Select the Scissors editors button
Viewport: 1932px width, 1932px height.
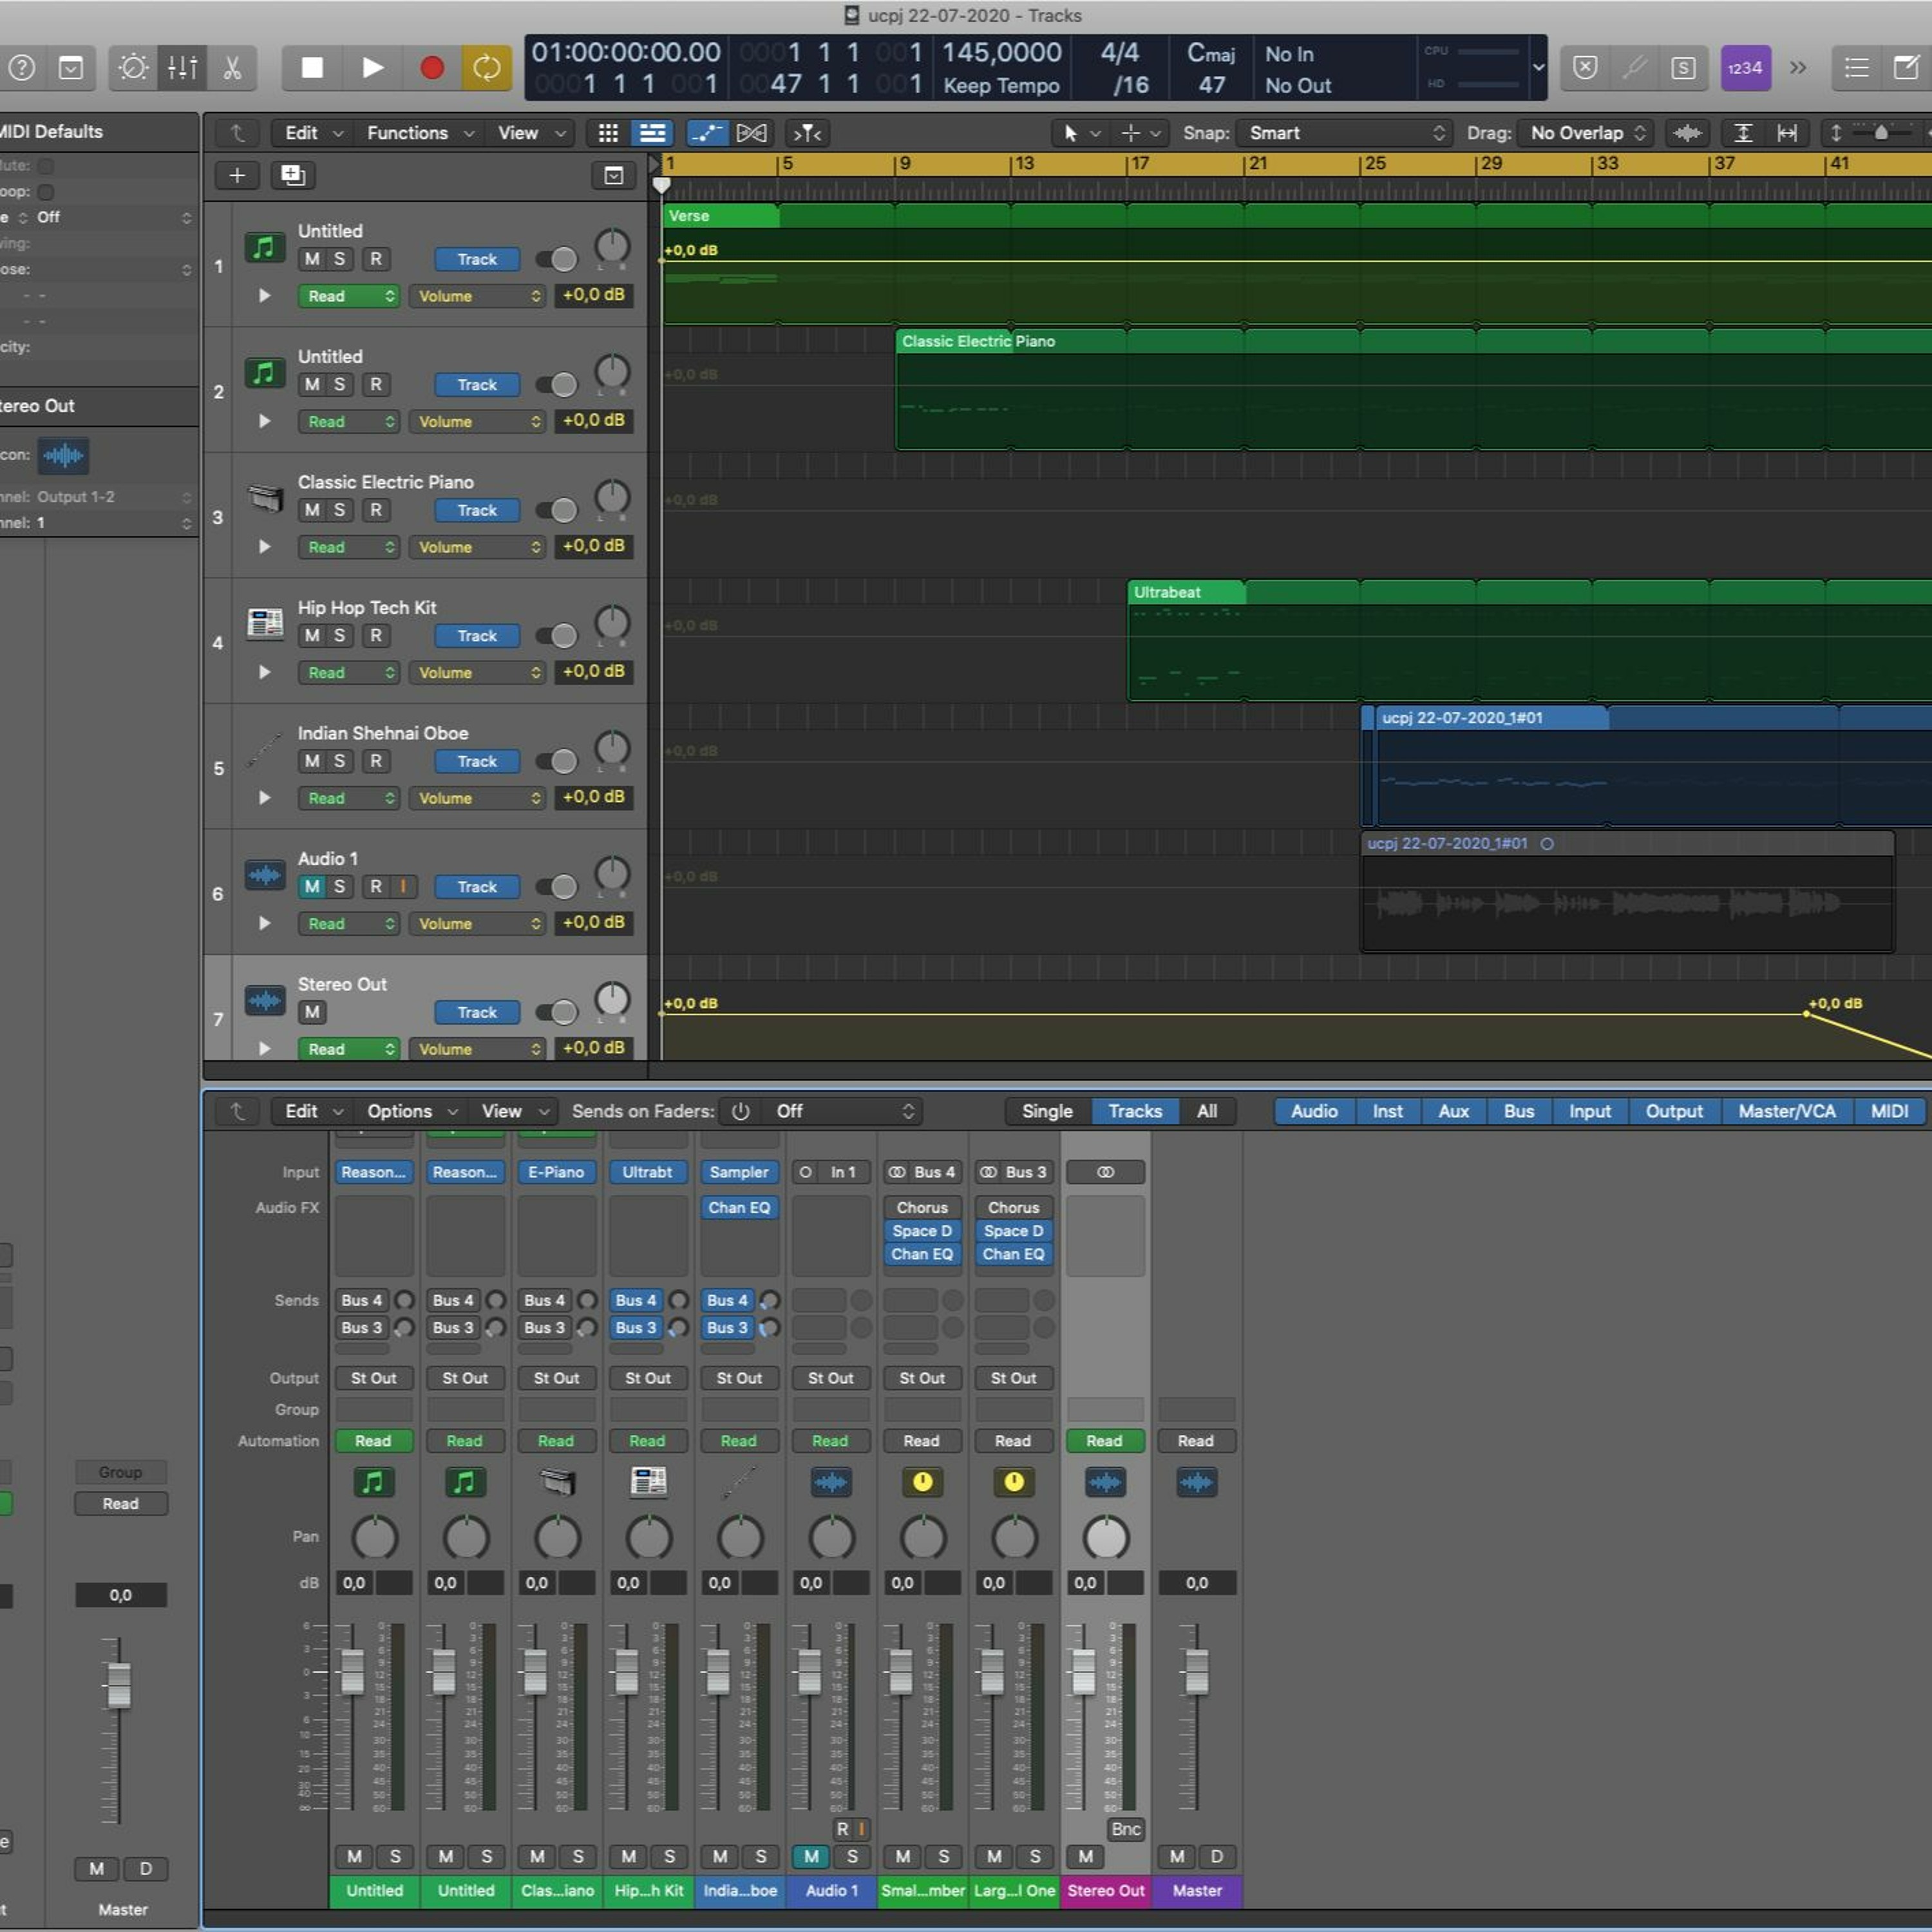point(232,68)
